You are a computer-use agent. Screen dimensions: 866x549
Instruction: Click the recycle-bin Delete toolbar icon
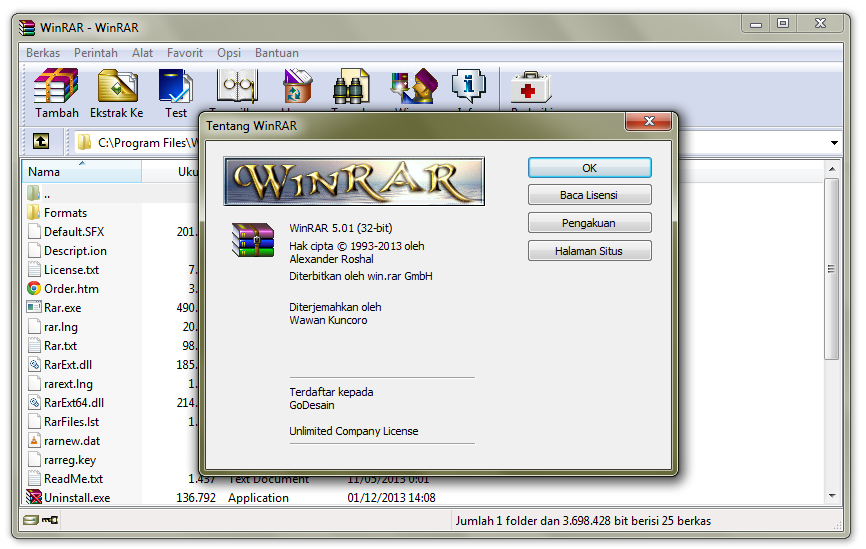[x=297, y=86]
